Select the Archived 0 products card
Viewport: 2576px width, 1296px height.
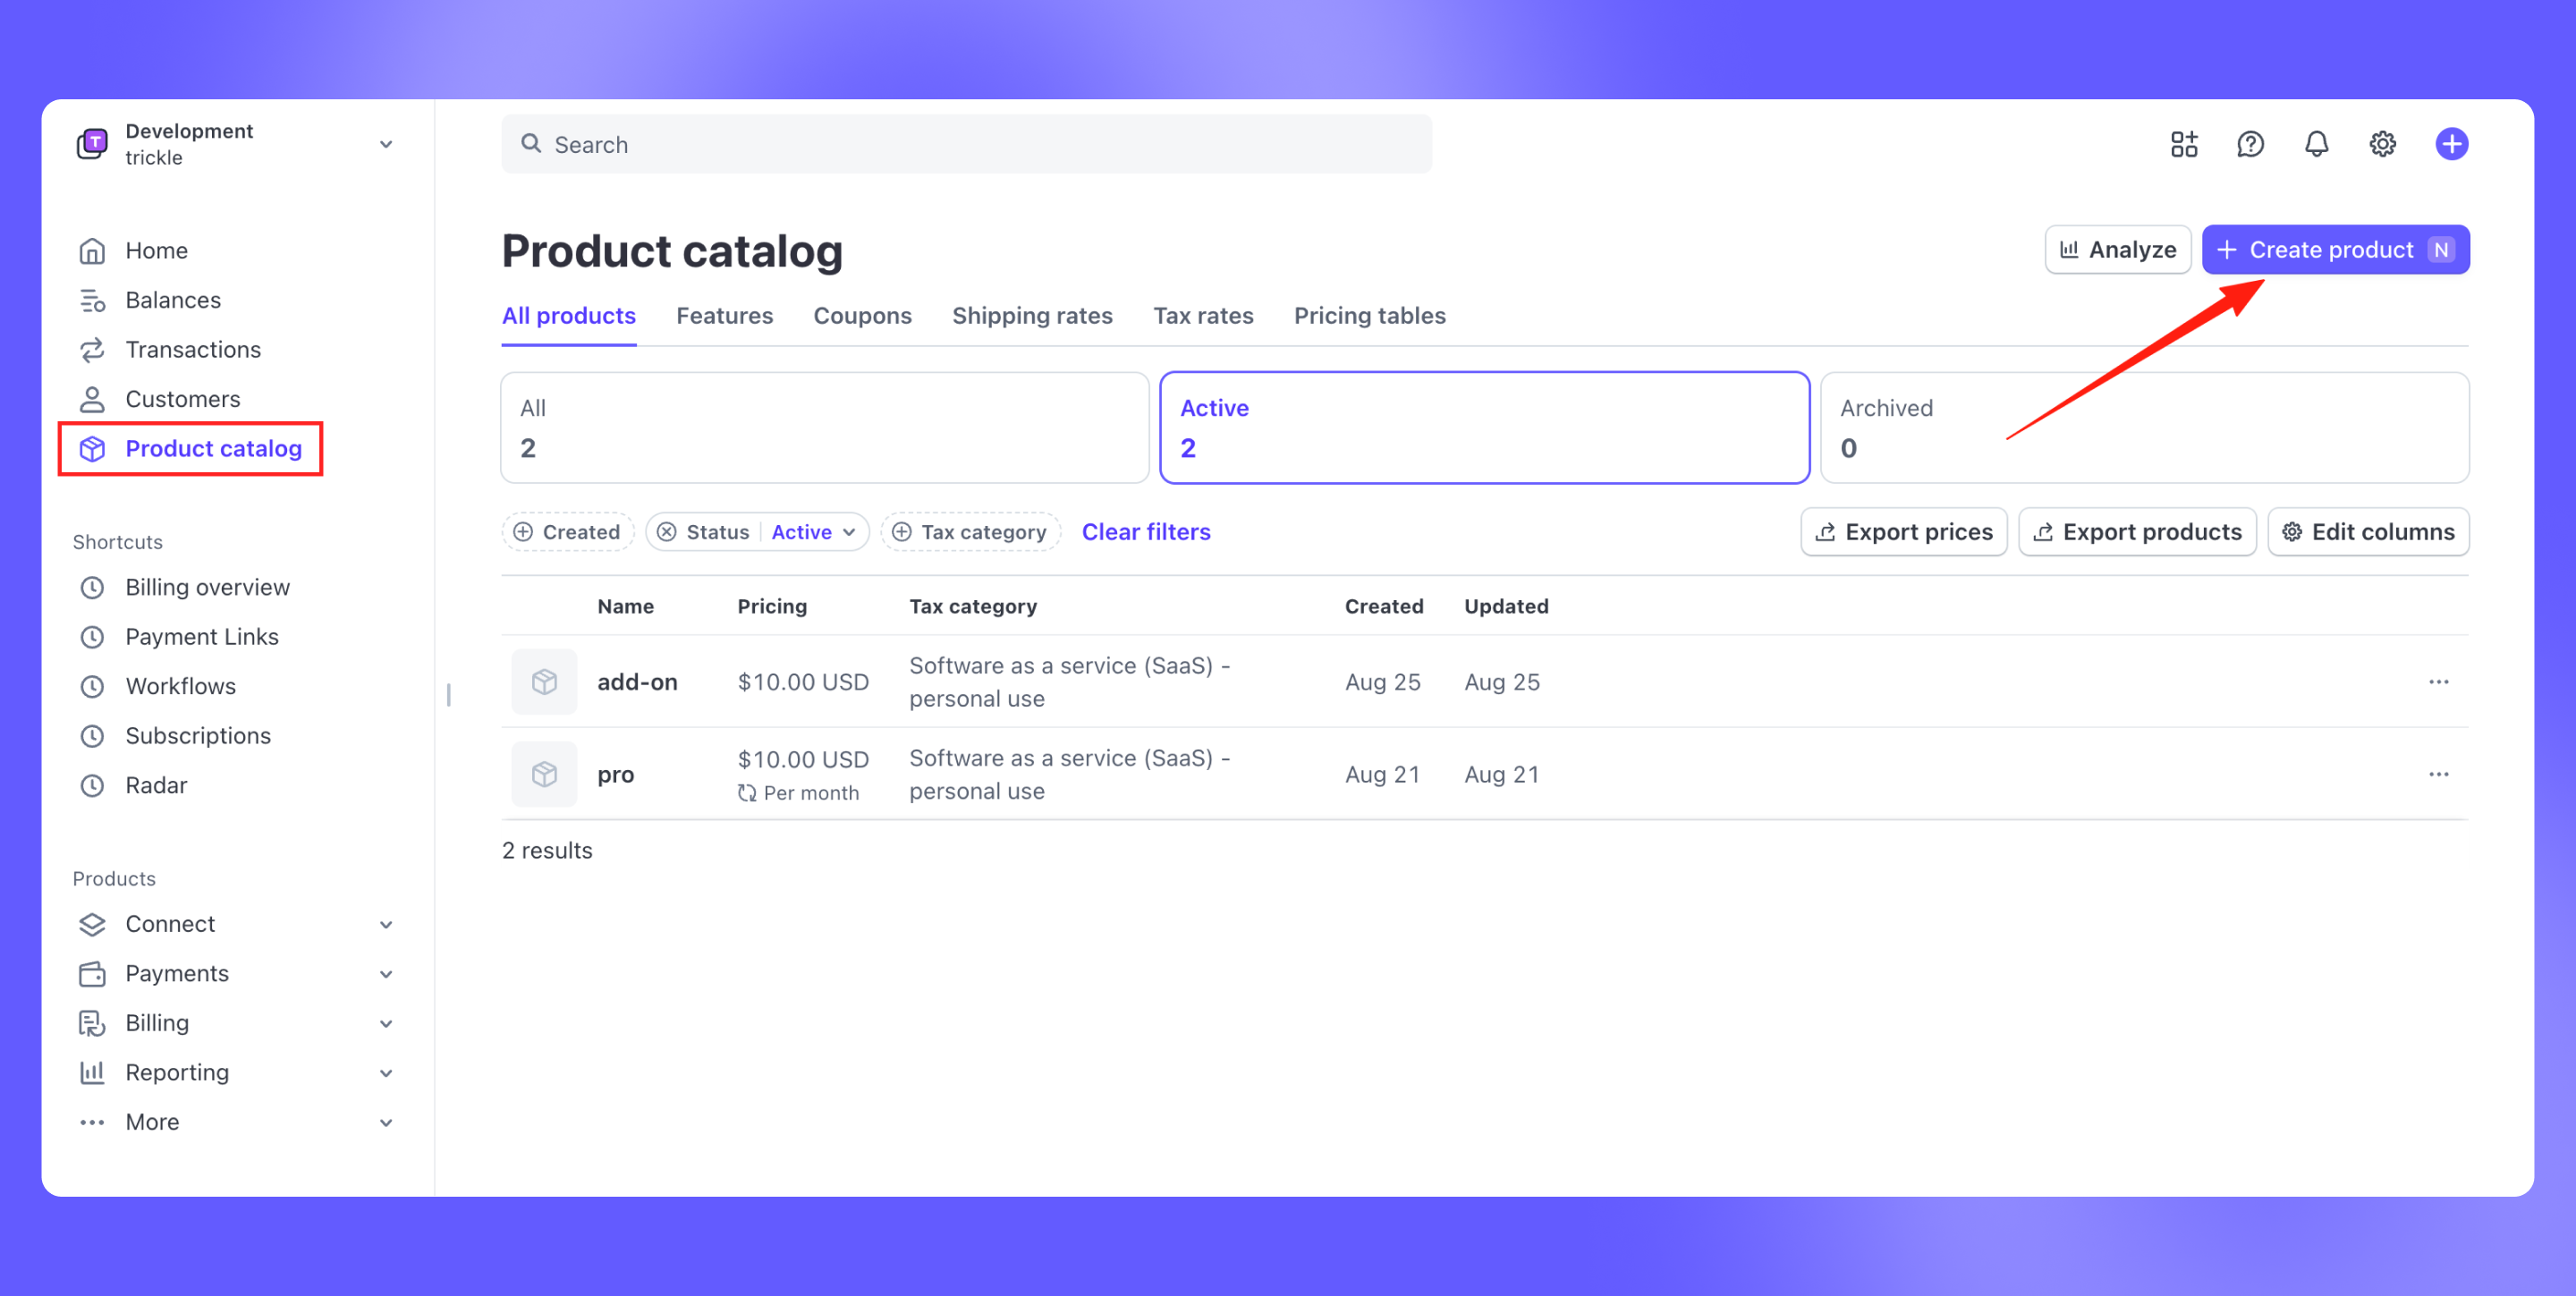pos(2144,428)
